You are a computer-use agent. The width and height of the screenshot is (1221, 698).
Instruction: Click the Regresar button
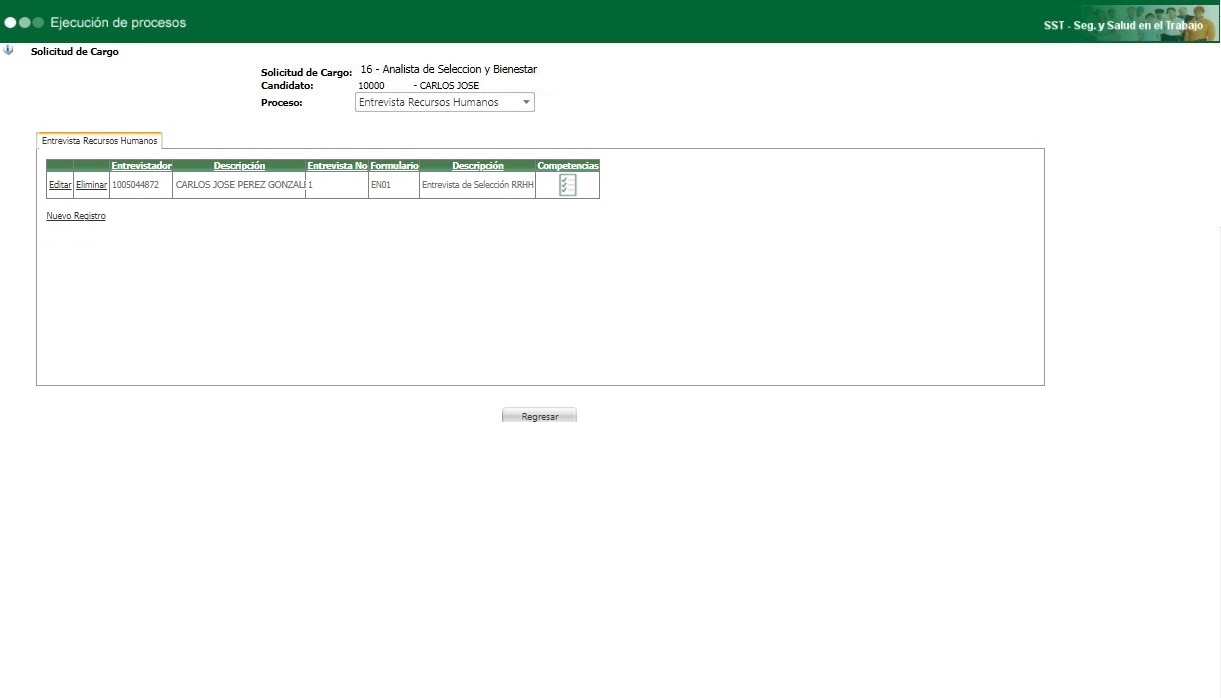pos(539,416)
